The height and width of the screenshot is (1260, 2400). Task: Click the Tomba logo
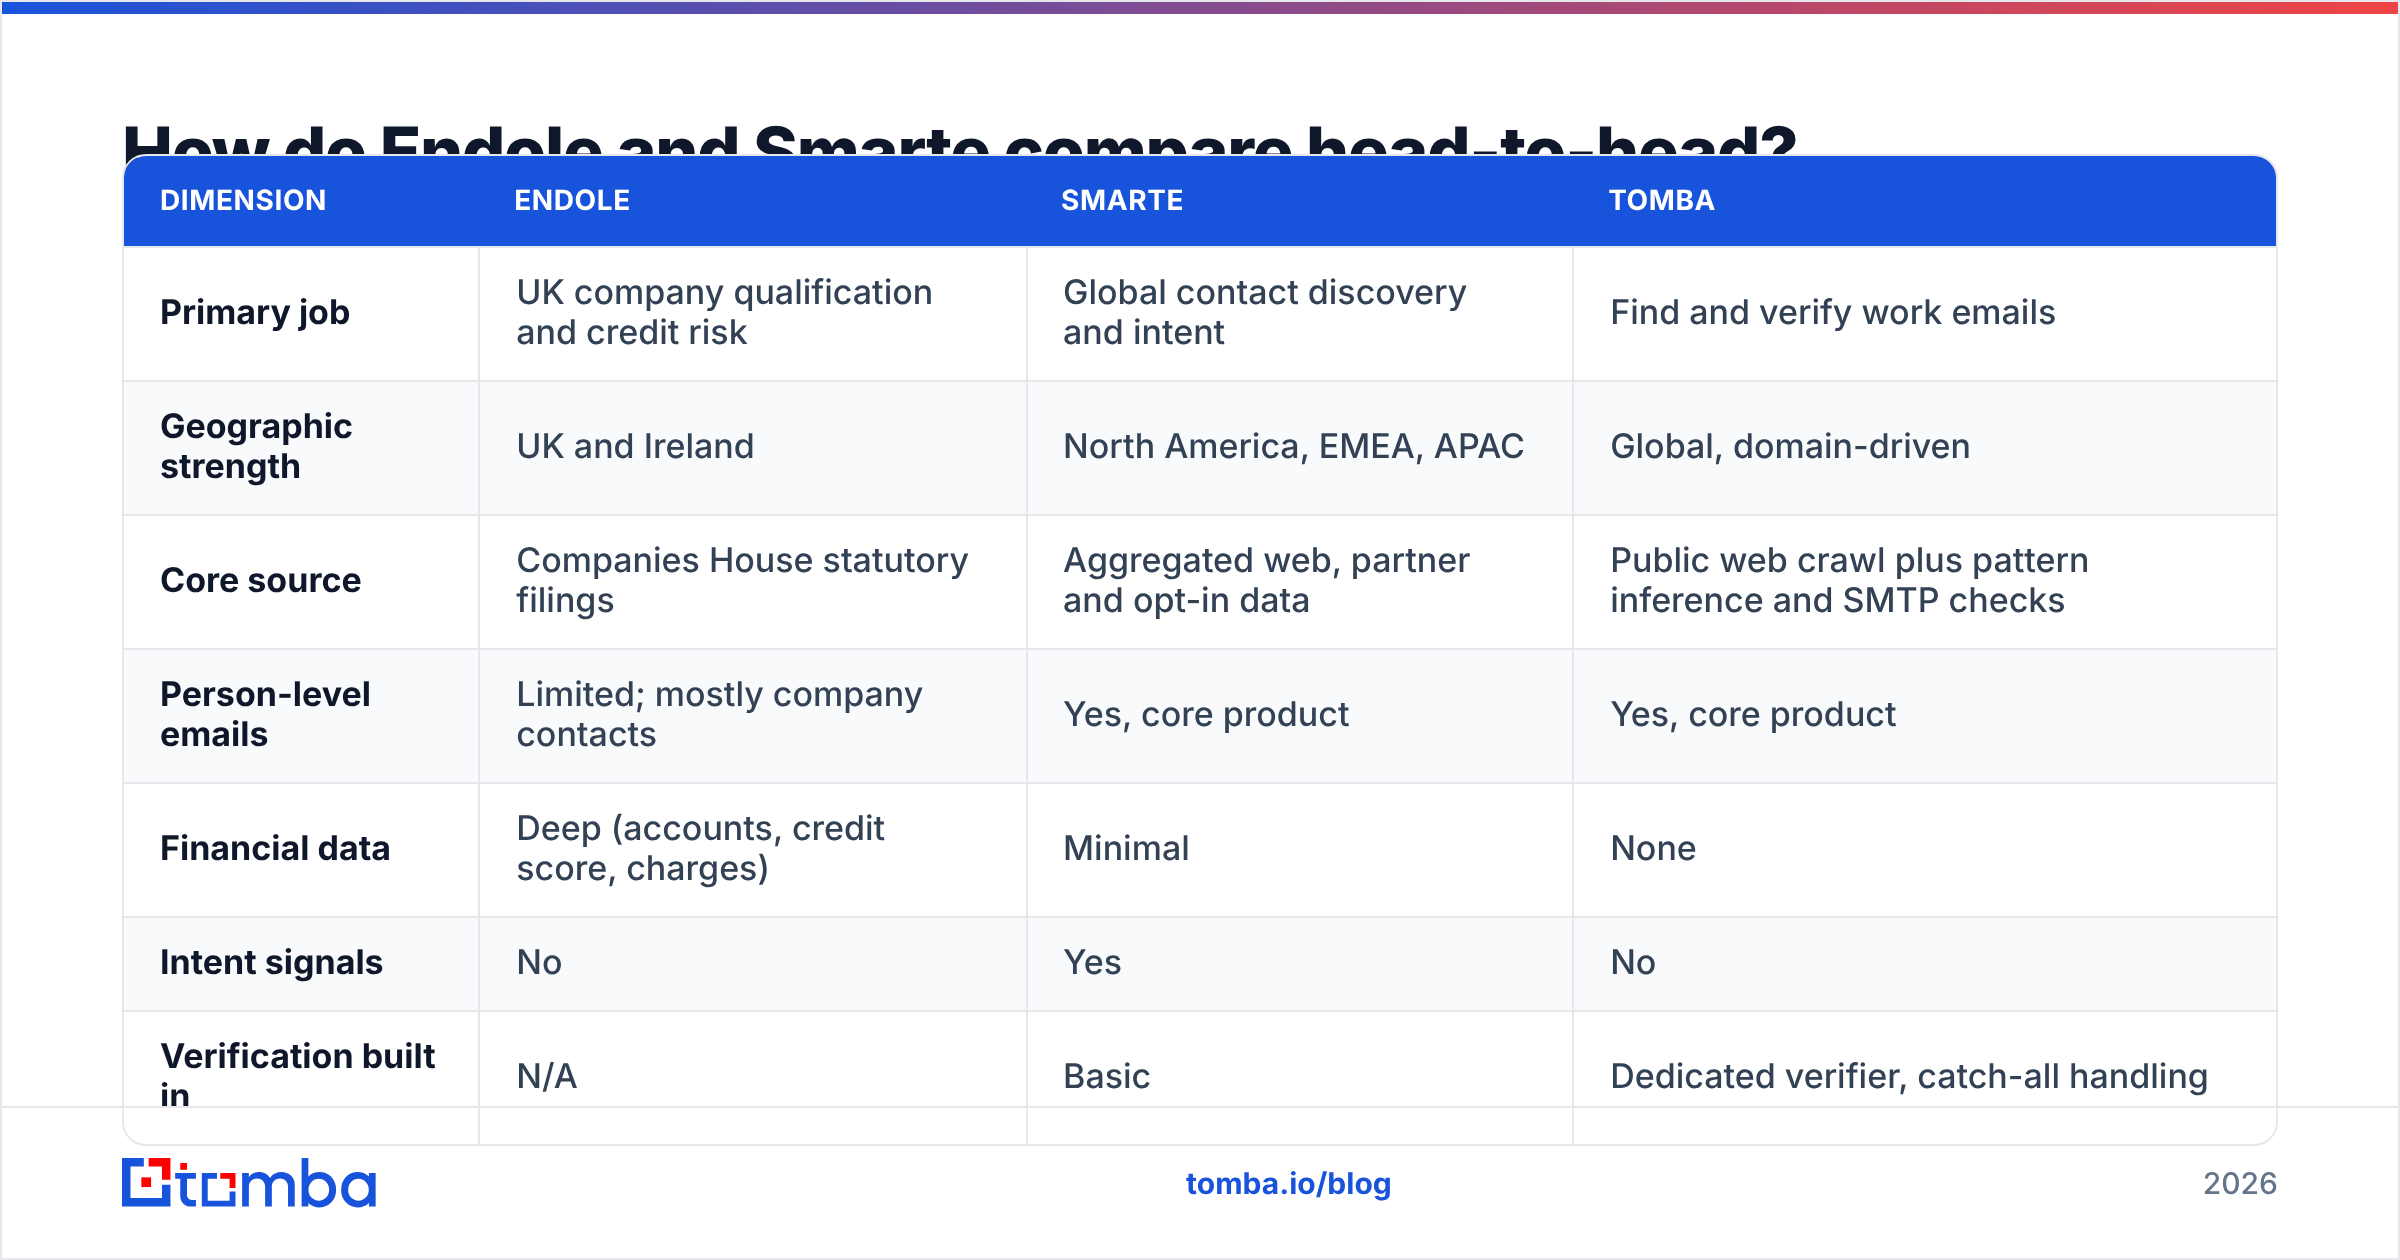(249, 1183)
